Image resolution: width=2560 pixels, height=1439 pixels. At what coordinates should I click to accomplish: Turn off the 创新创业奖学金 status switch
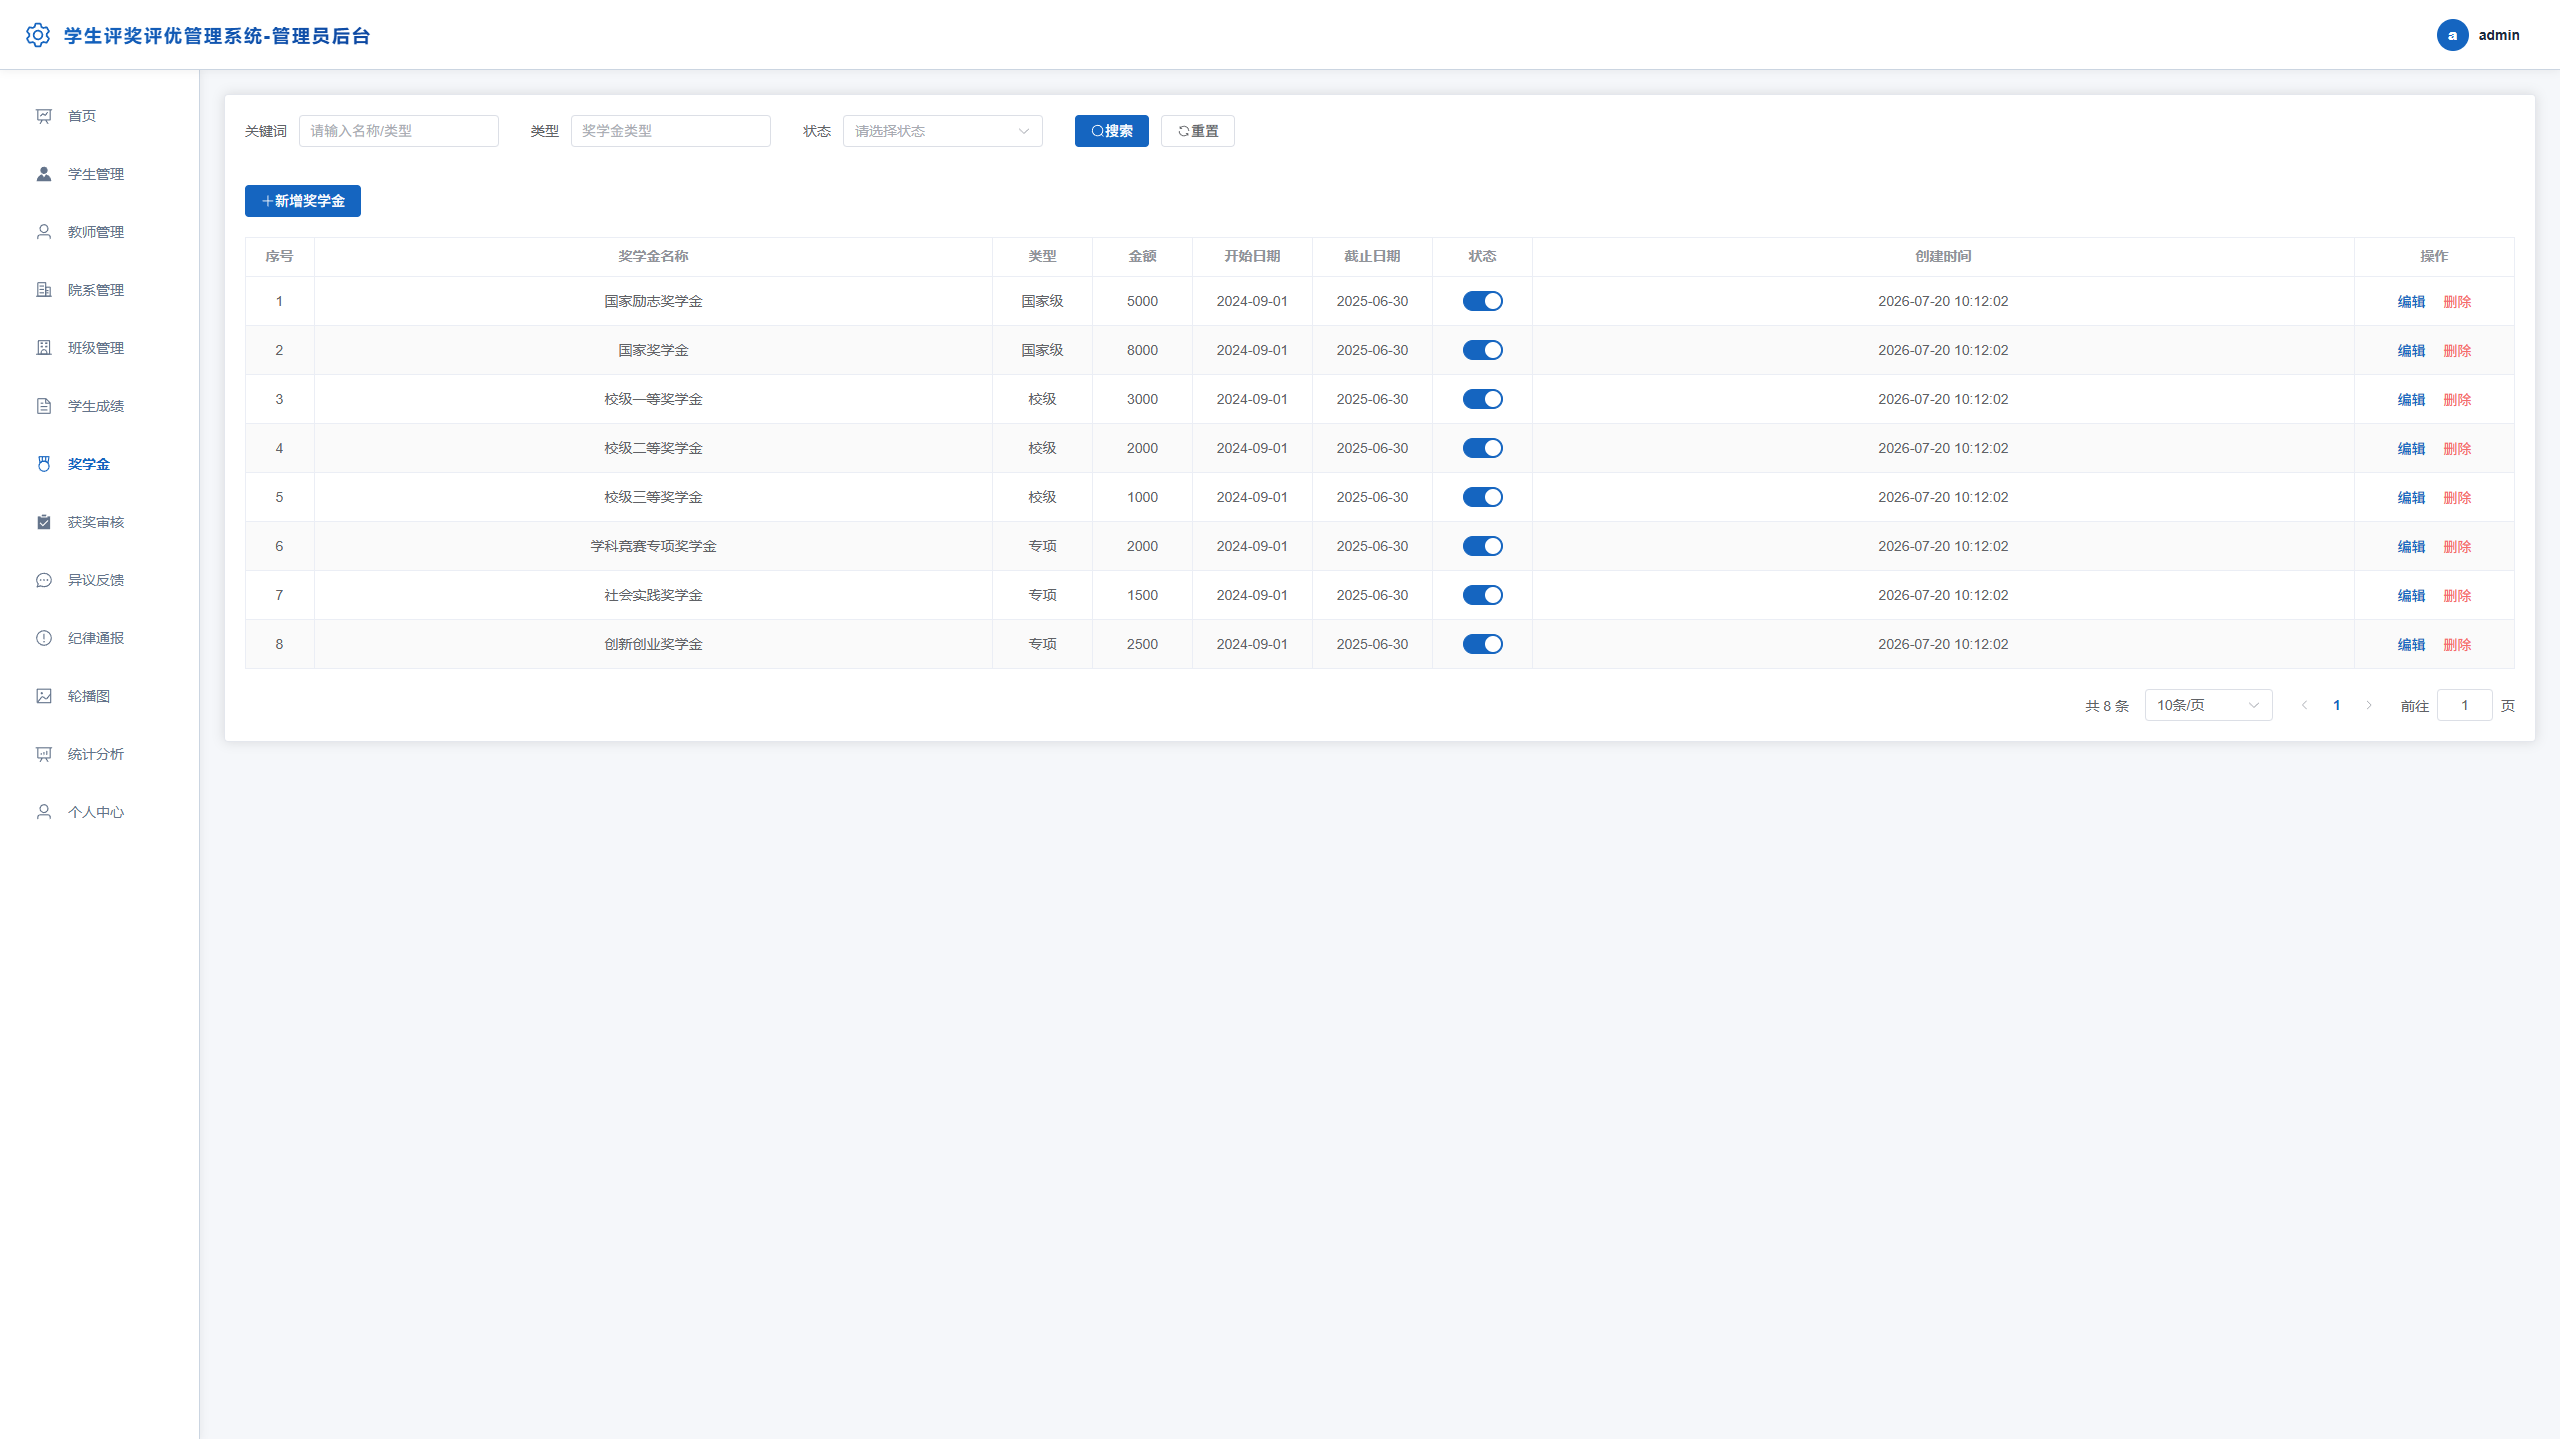coord(1482,644)
